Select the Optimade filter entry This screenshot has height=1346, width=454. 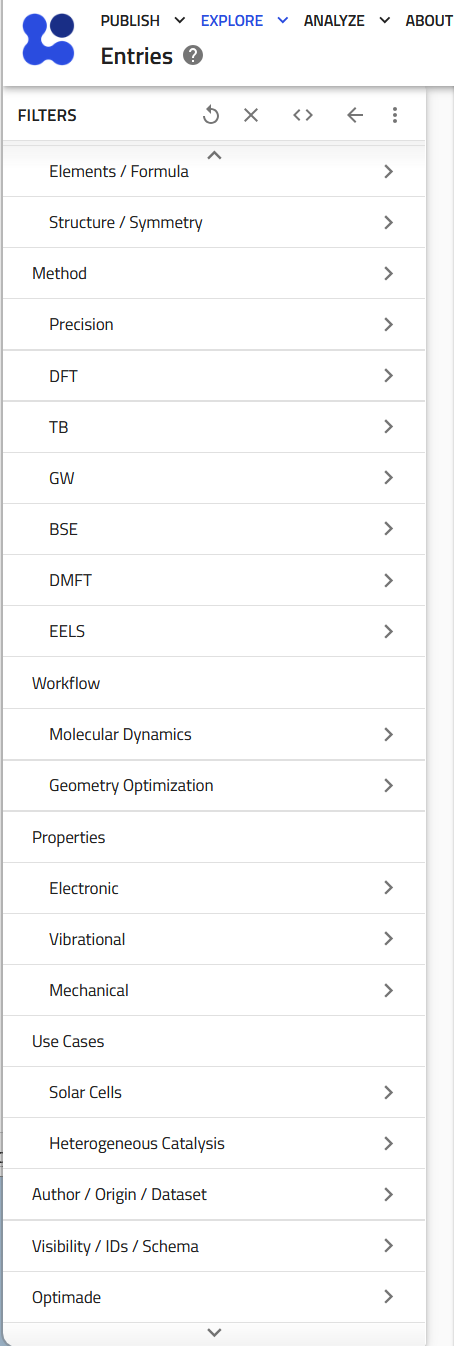click(214, 1297)
